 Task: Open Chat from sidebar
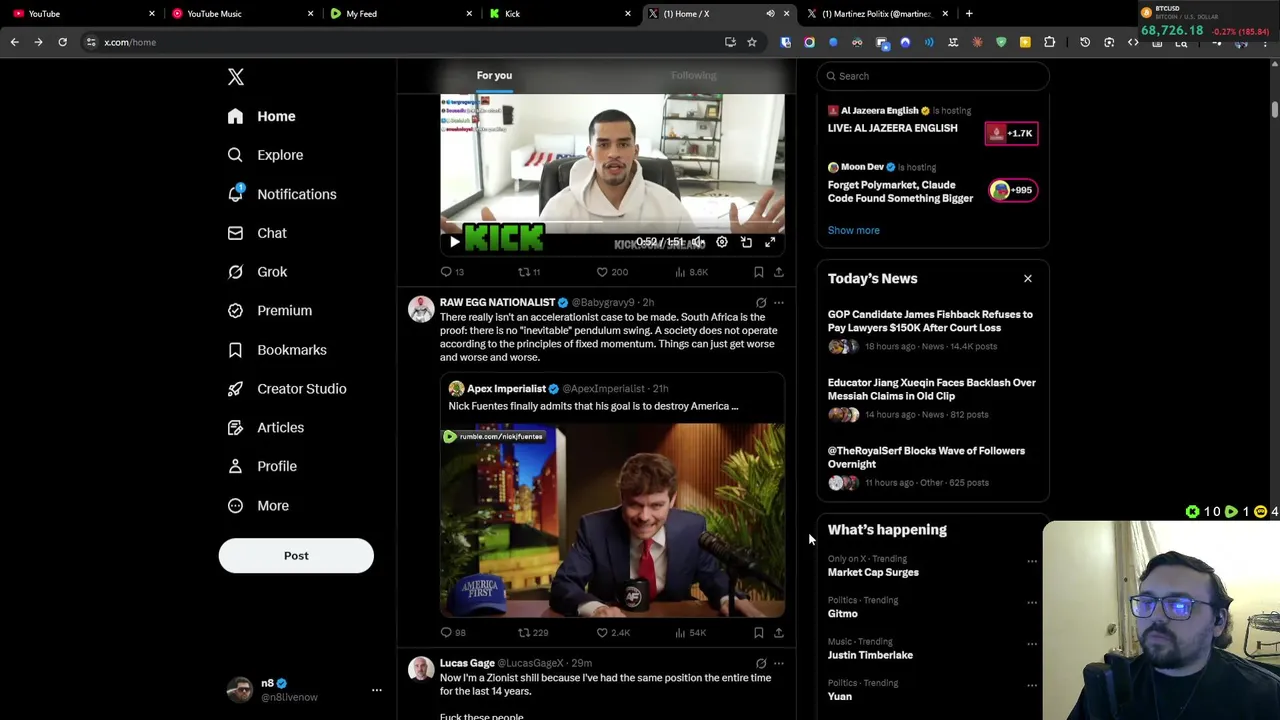click(x=257, y=233)
